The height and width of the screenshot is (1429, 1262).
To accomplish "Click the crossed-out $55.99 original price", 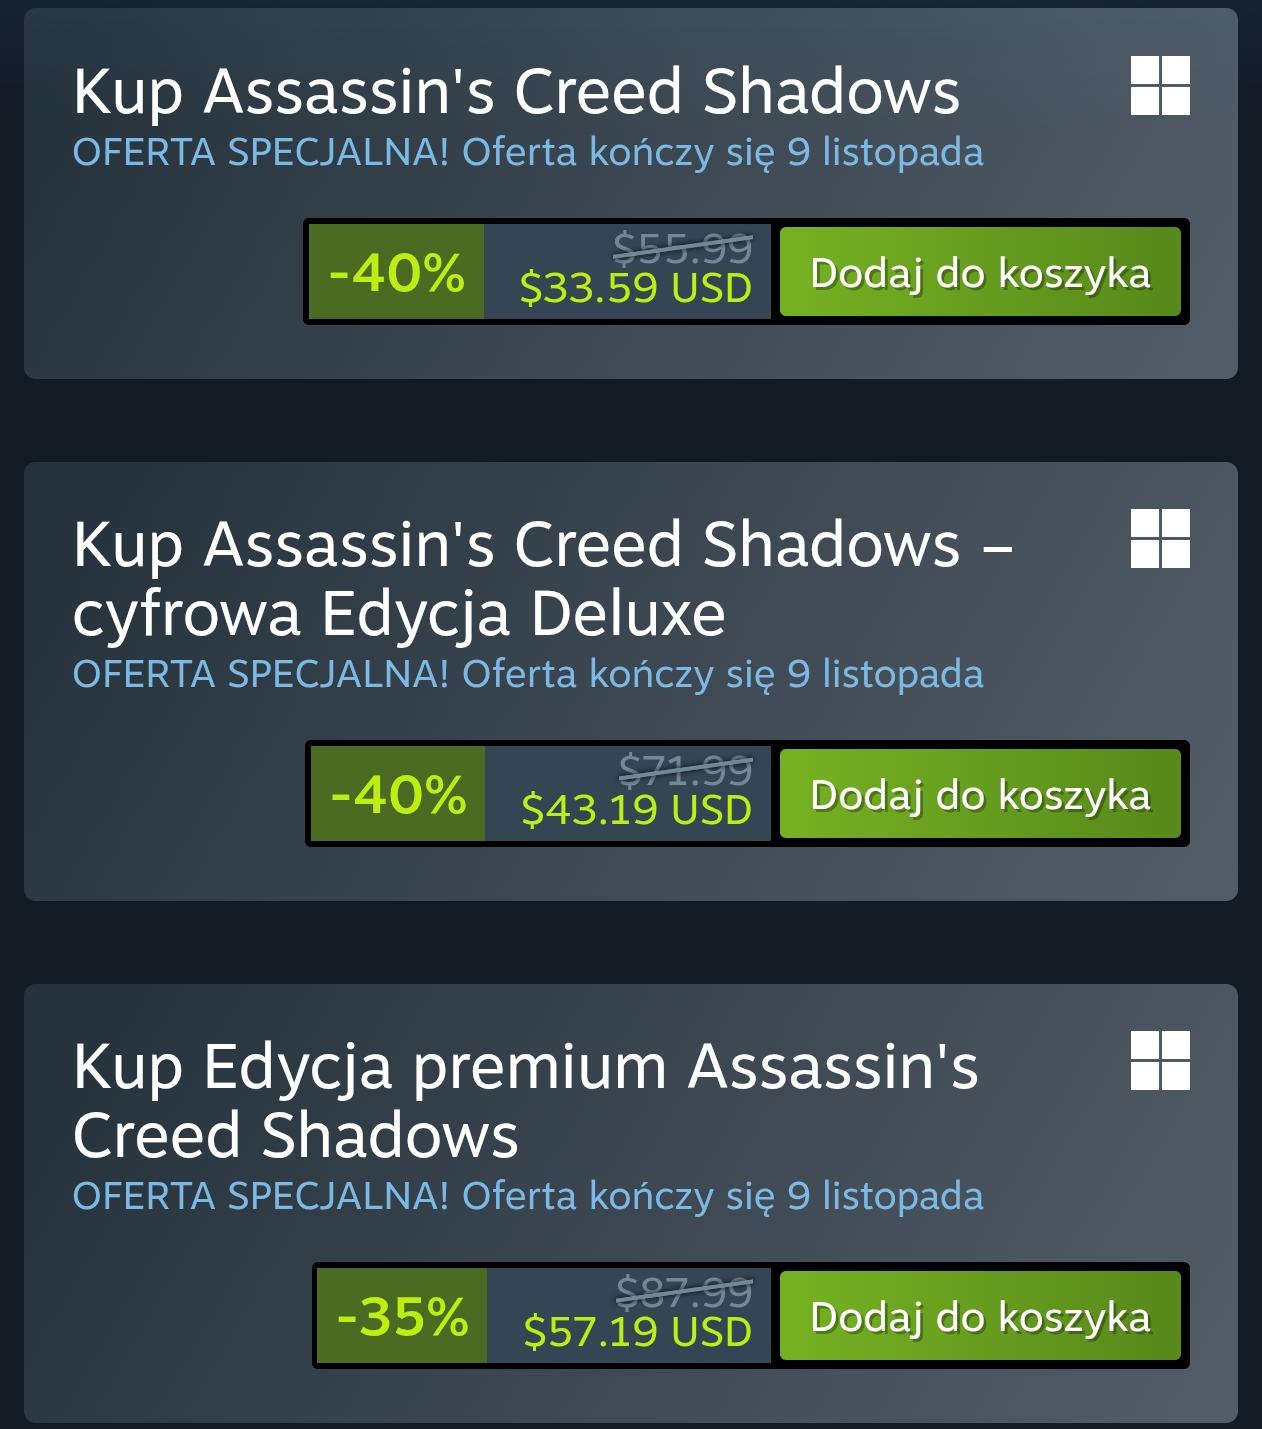I will [x=682, y=246].
